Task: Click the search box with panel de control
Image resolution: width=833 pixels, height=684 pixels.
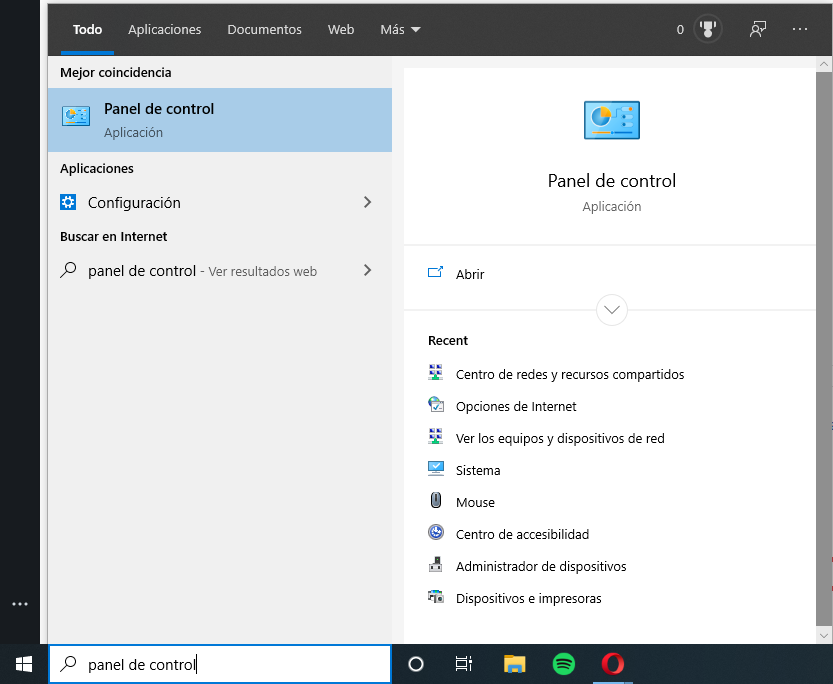Action: (220, 664)
